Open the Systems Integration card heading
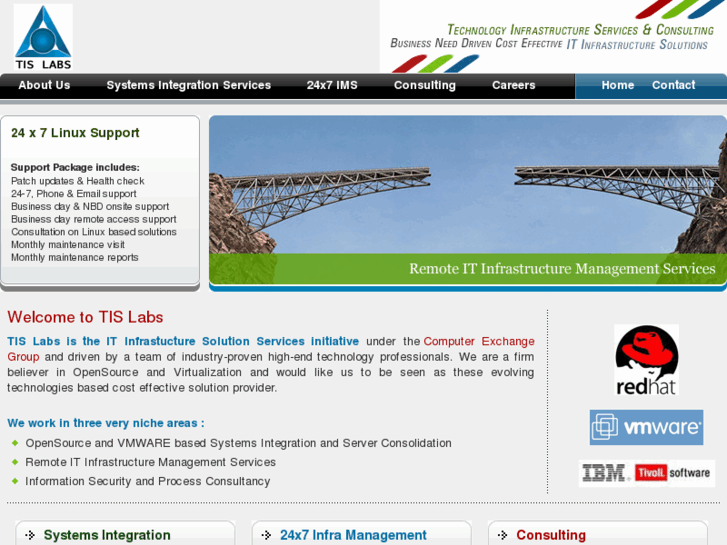This screenshot has height=545, width=727. (107, 535)
